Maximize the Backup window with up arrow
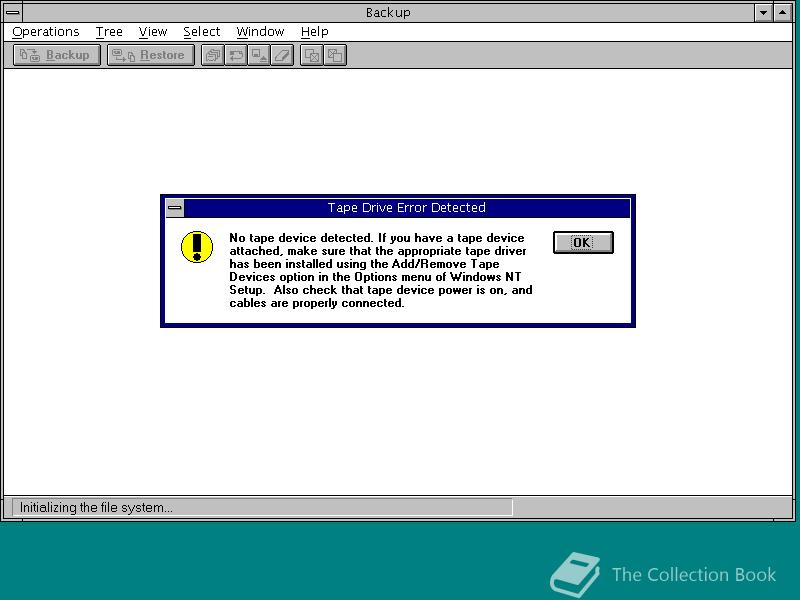Screen dimensions: 800x600 pyautogui.click(x=783, y=12)
